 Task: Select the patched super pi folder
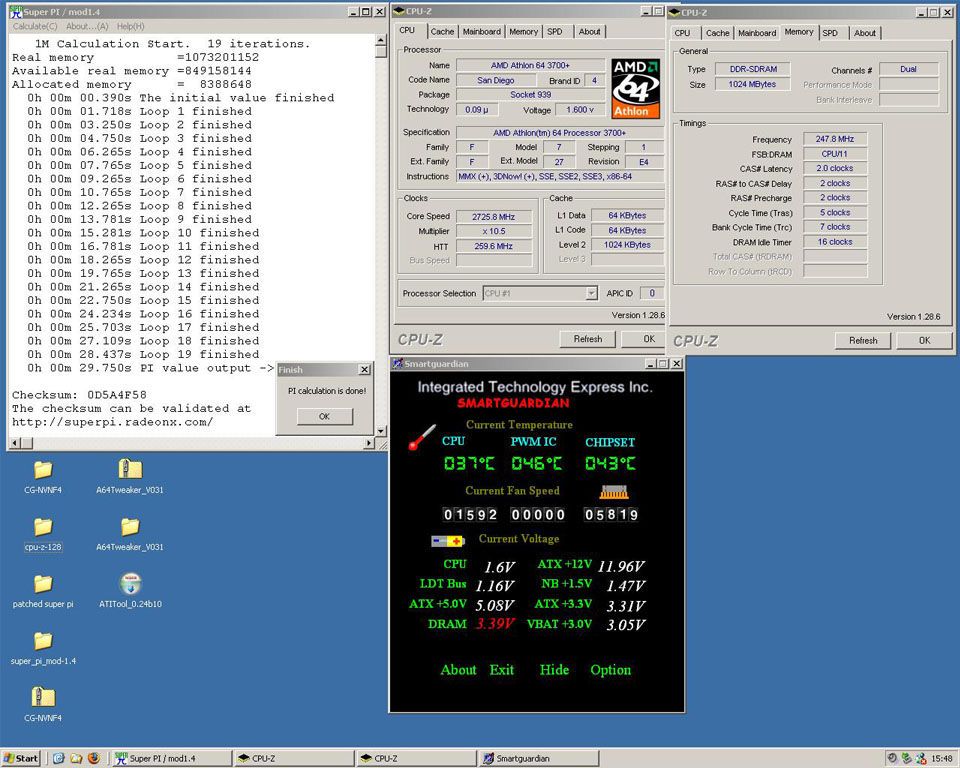pos(42,584)
